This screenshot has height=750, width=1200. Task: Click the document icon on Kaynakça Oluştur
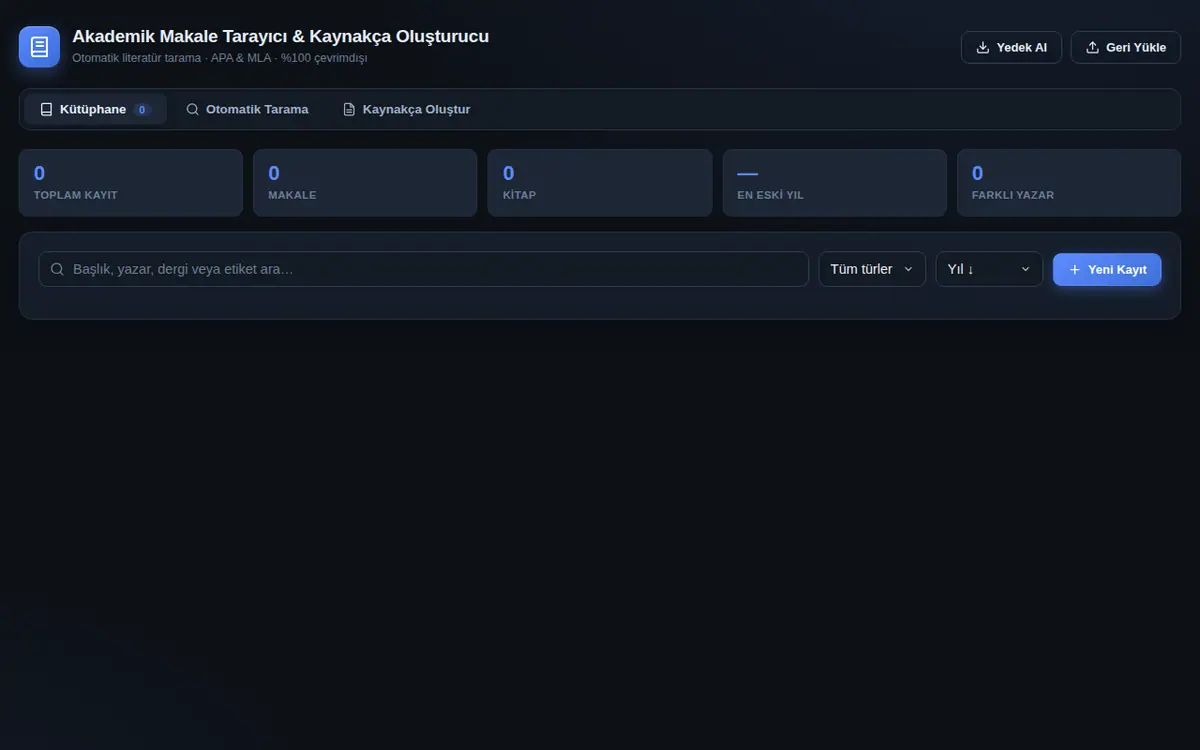click(349, 109)
